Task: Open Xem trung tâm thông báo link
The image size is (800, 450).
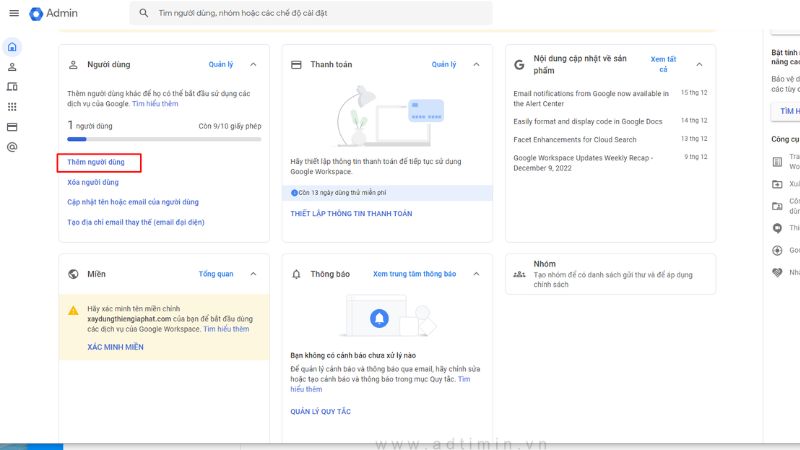Action: [414, 274]
